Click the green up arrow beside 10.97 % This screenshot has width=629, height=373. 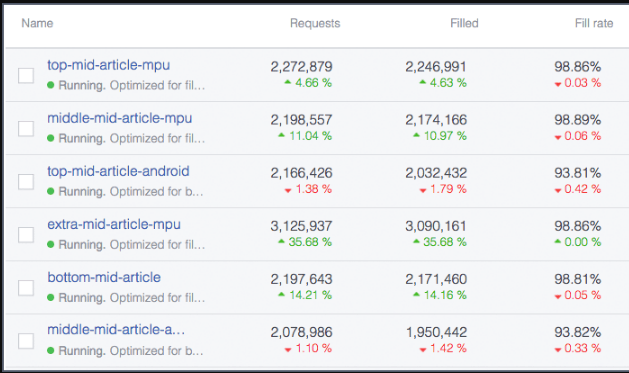click(416, 135)
